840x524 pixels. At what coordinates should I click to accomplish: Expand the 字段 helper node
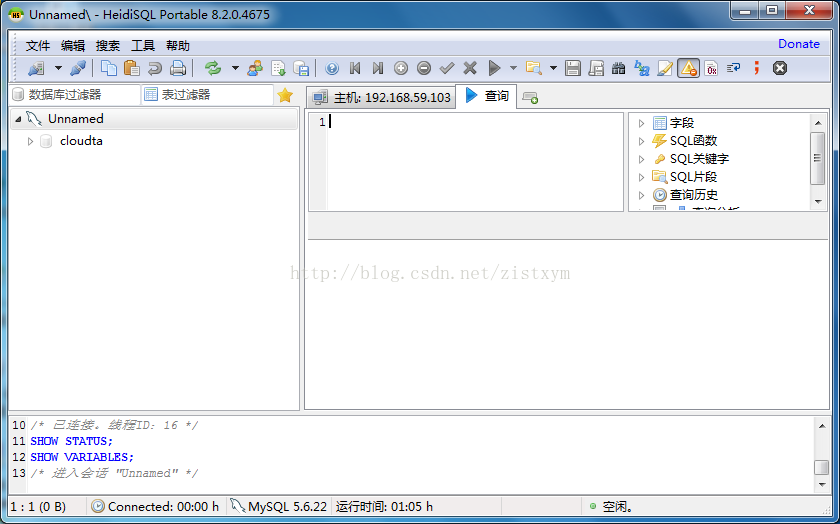[x=641, y=123]
